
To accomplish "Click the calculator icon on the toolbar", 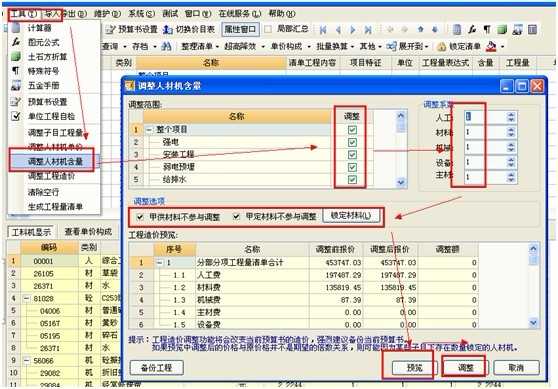I will (457, 30).
